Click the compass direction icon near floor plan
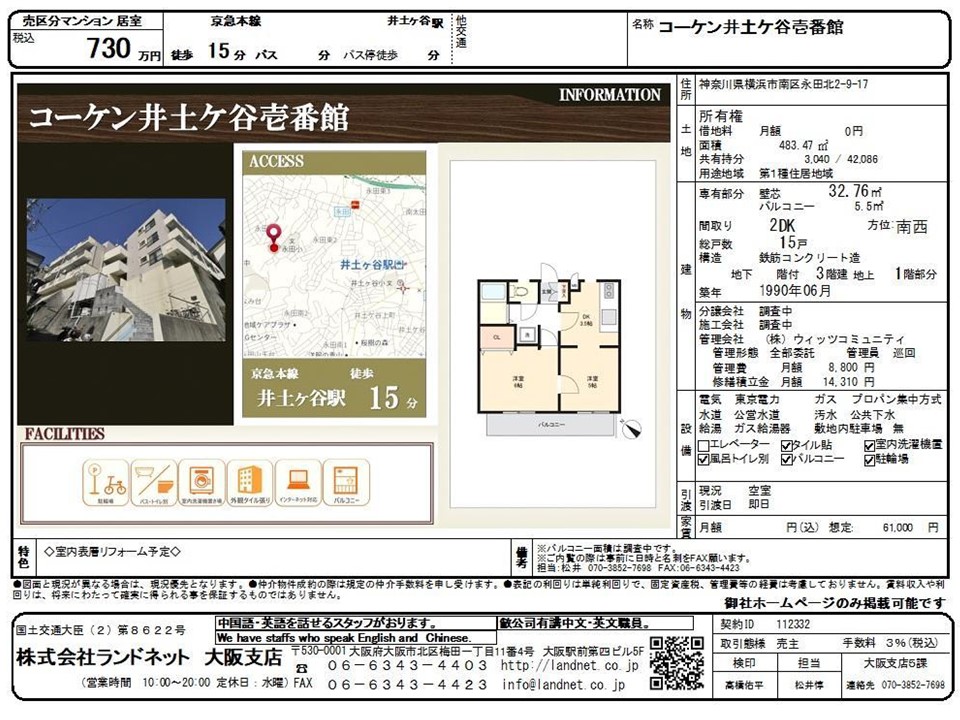The height and width of the screenshot is (720, 960). click(x=631, y=429)
